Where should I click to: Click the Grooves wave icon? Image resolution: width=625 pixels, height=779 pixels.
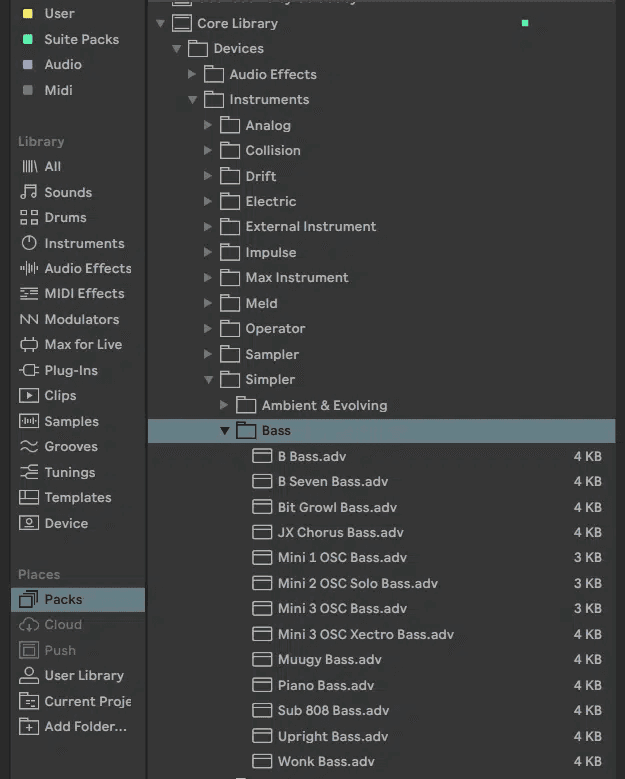[x=29, y=447]
